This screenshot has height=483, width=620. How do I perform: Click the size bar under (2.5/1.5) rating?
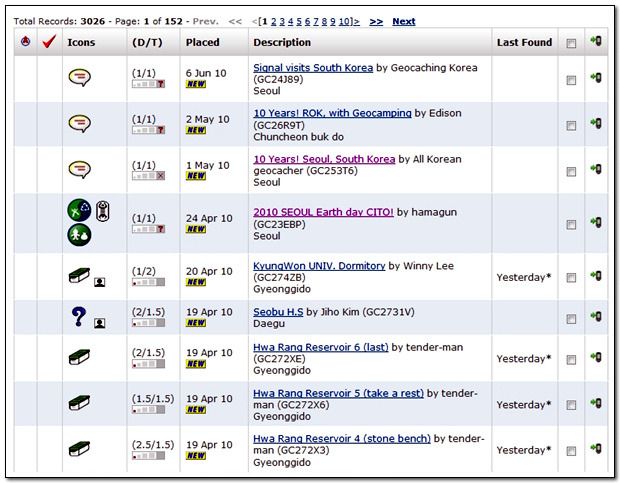click(x=148, y=456)
